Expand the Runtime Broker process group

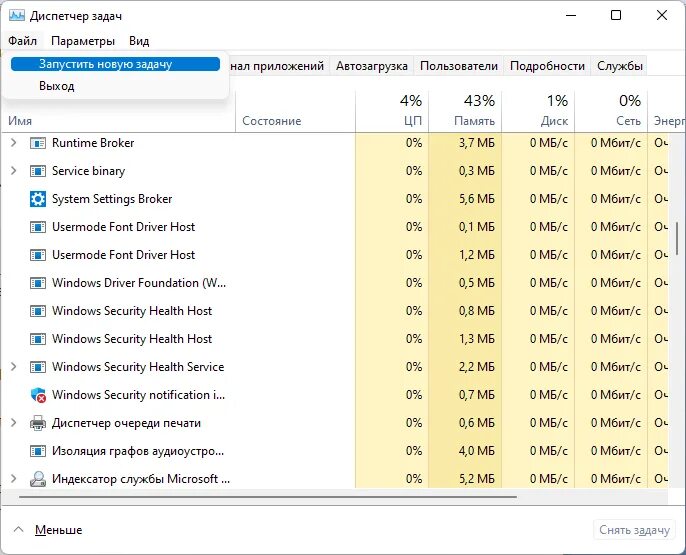14,143
